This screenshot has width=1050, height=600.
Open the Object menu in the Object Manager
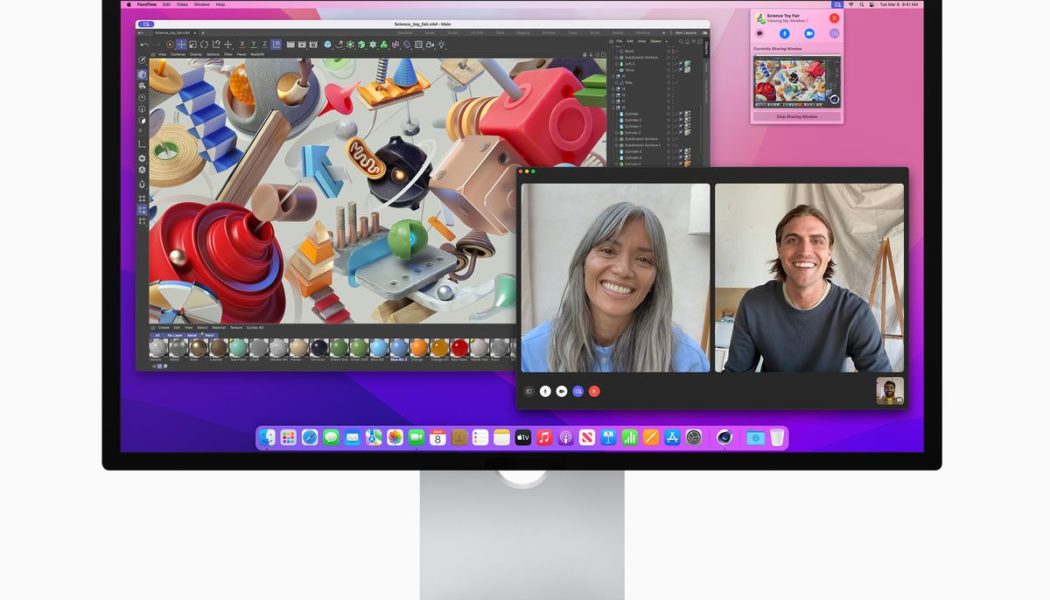pyautogui.click(x=656, y=41)
